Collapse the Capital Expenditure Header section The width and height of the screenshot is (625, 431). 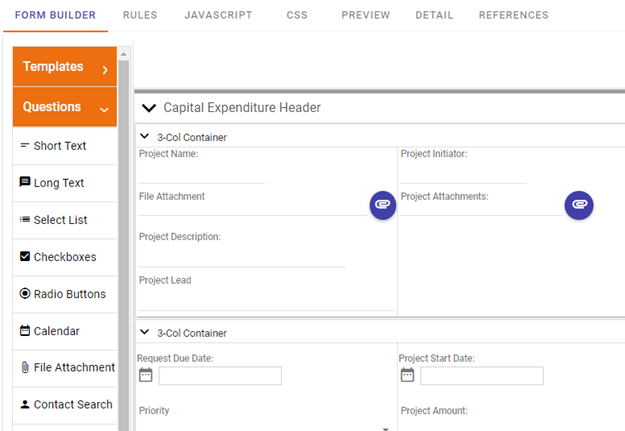tap(150, 108)
